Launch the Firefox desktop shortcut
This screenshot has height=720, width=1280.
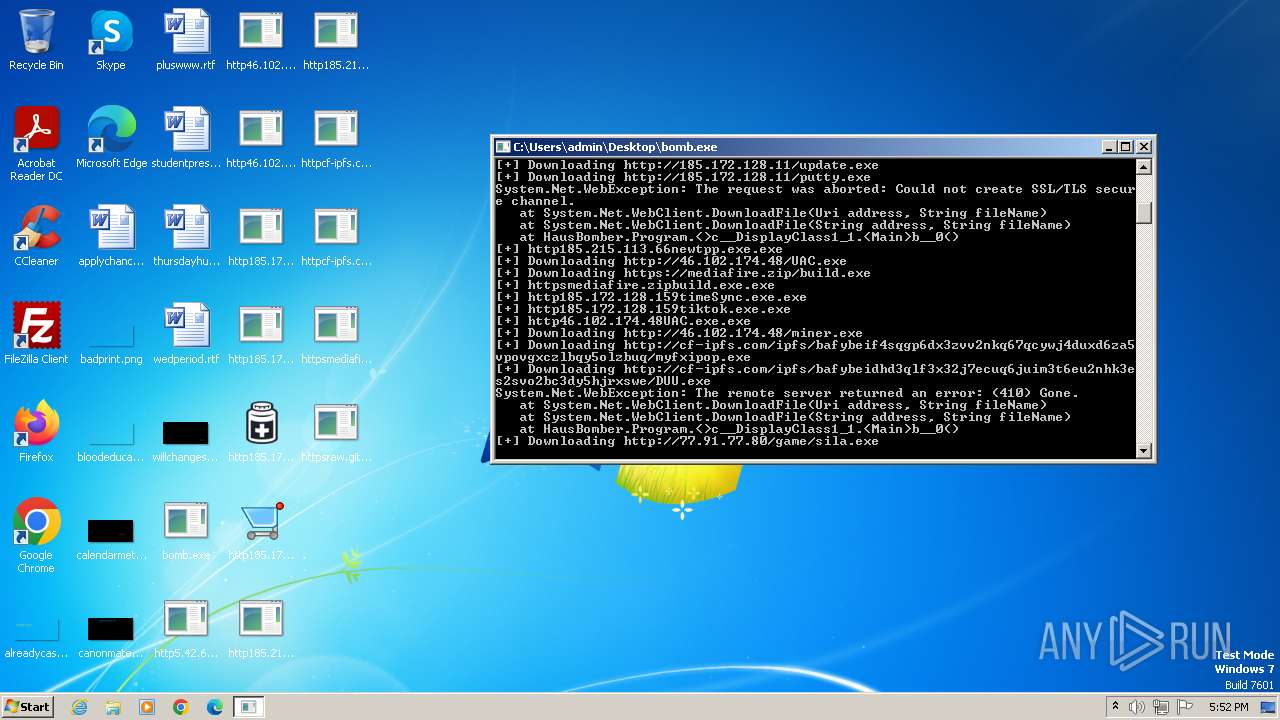coord(36,433)
